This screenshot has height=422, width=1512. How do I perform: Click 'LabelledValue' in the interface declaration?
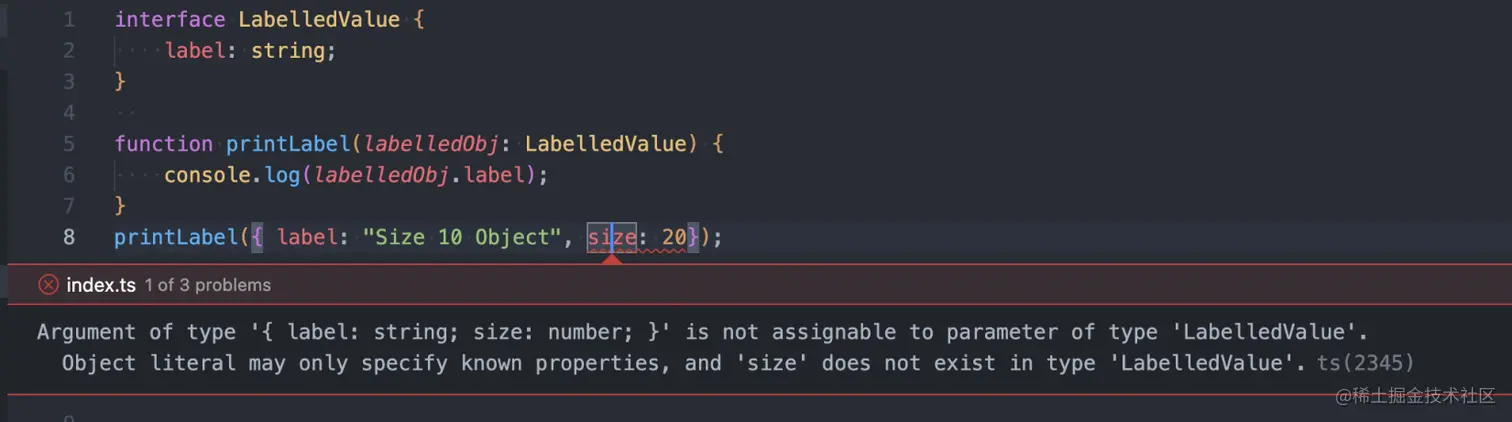point(318,19)
